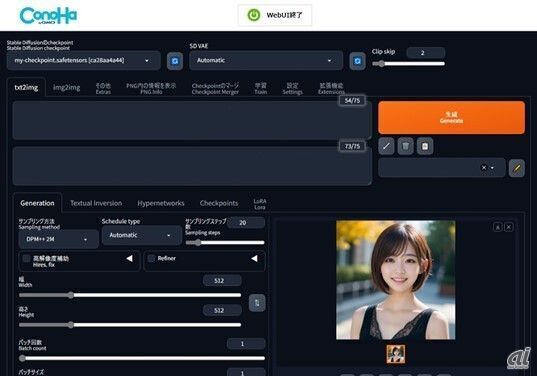Adjust the Clip skip slider
Screen dimensions: 537x376
408,64
